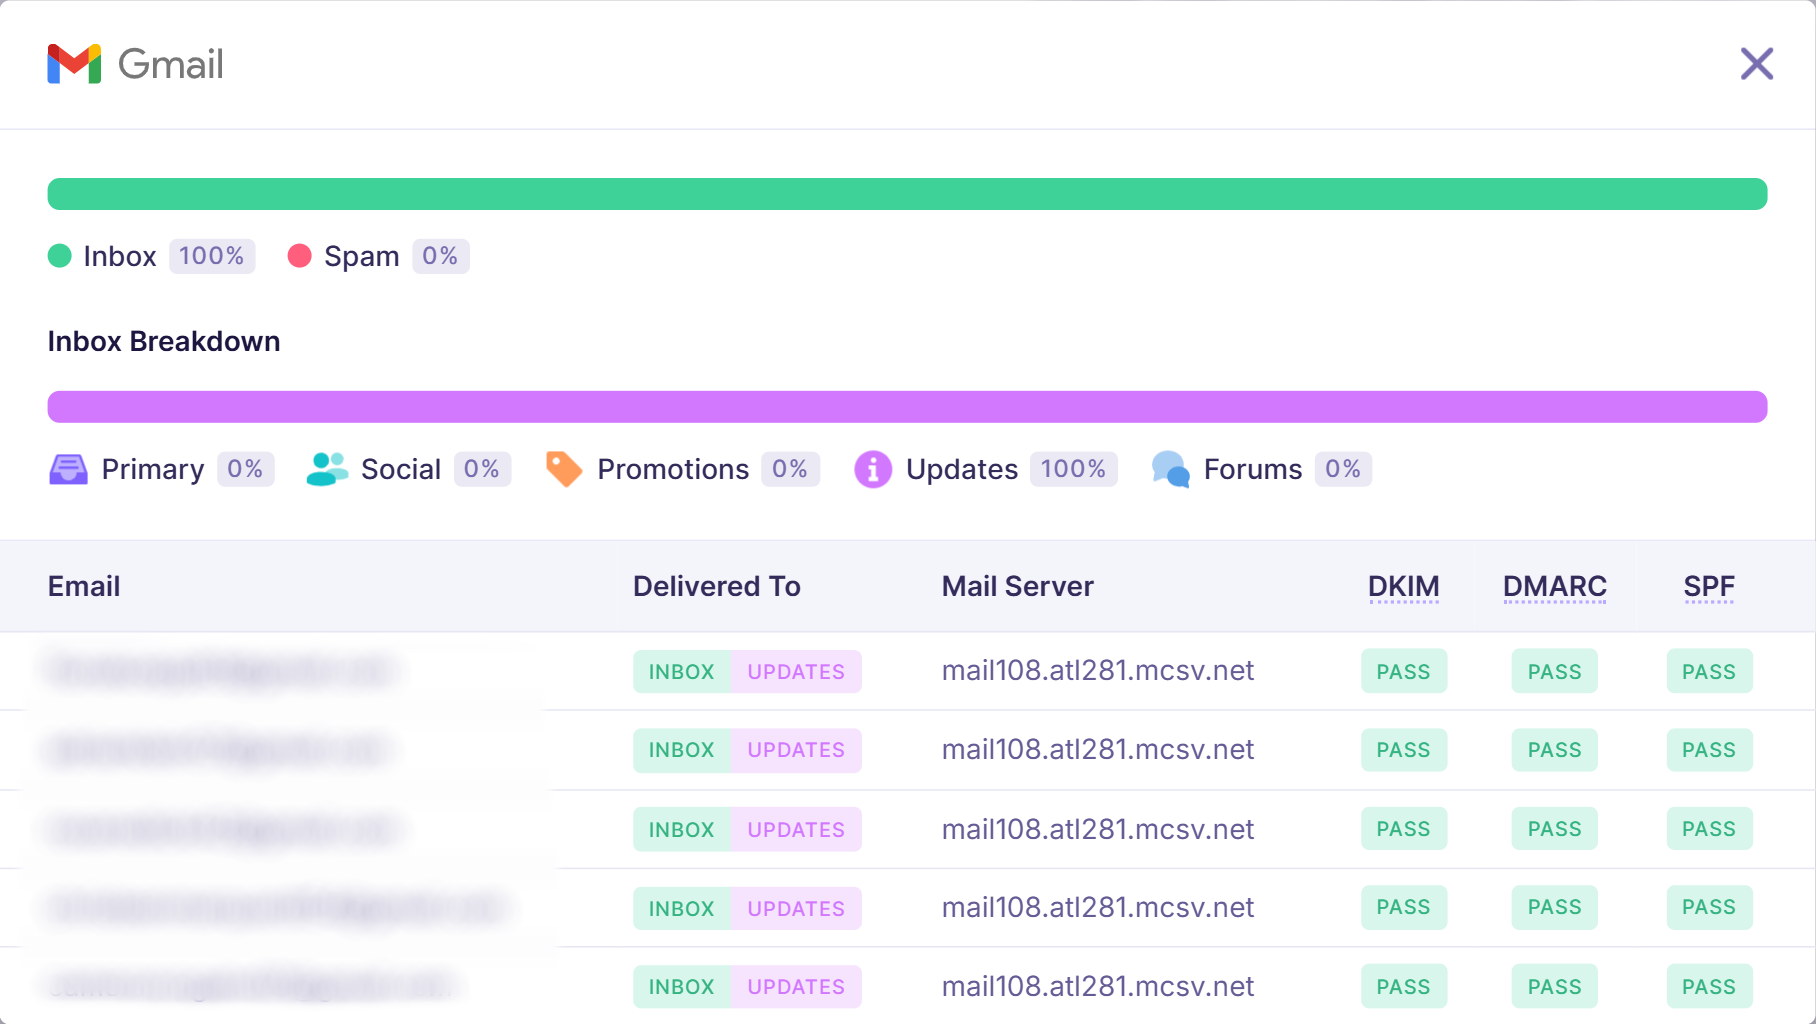The image size is (1816, 1024).
Task: Select the Primary 0% badge
Action: (245, 469)
